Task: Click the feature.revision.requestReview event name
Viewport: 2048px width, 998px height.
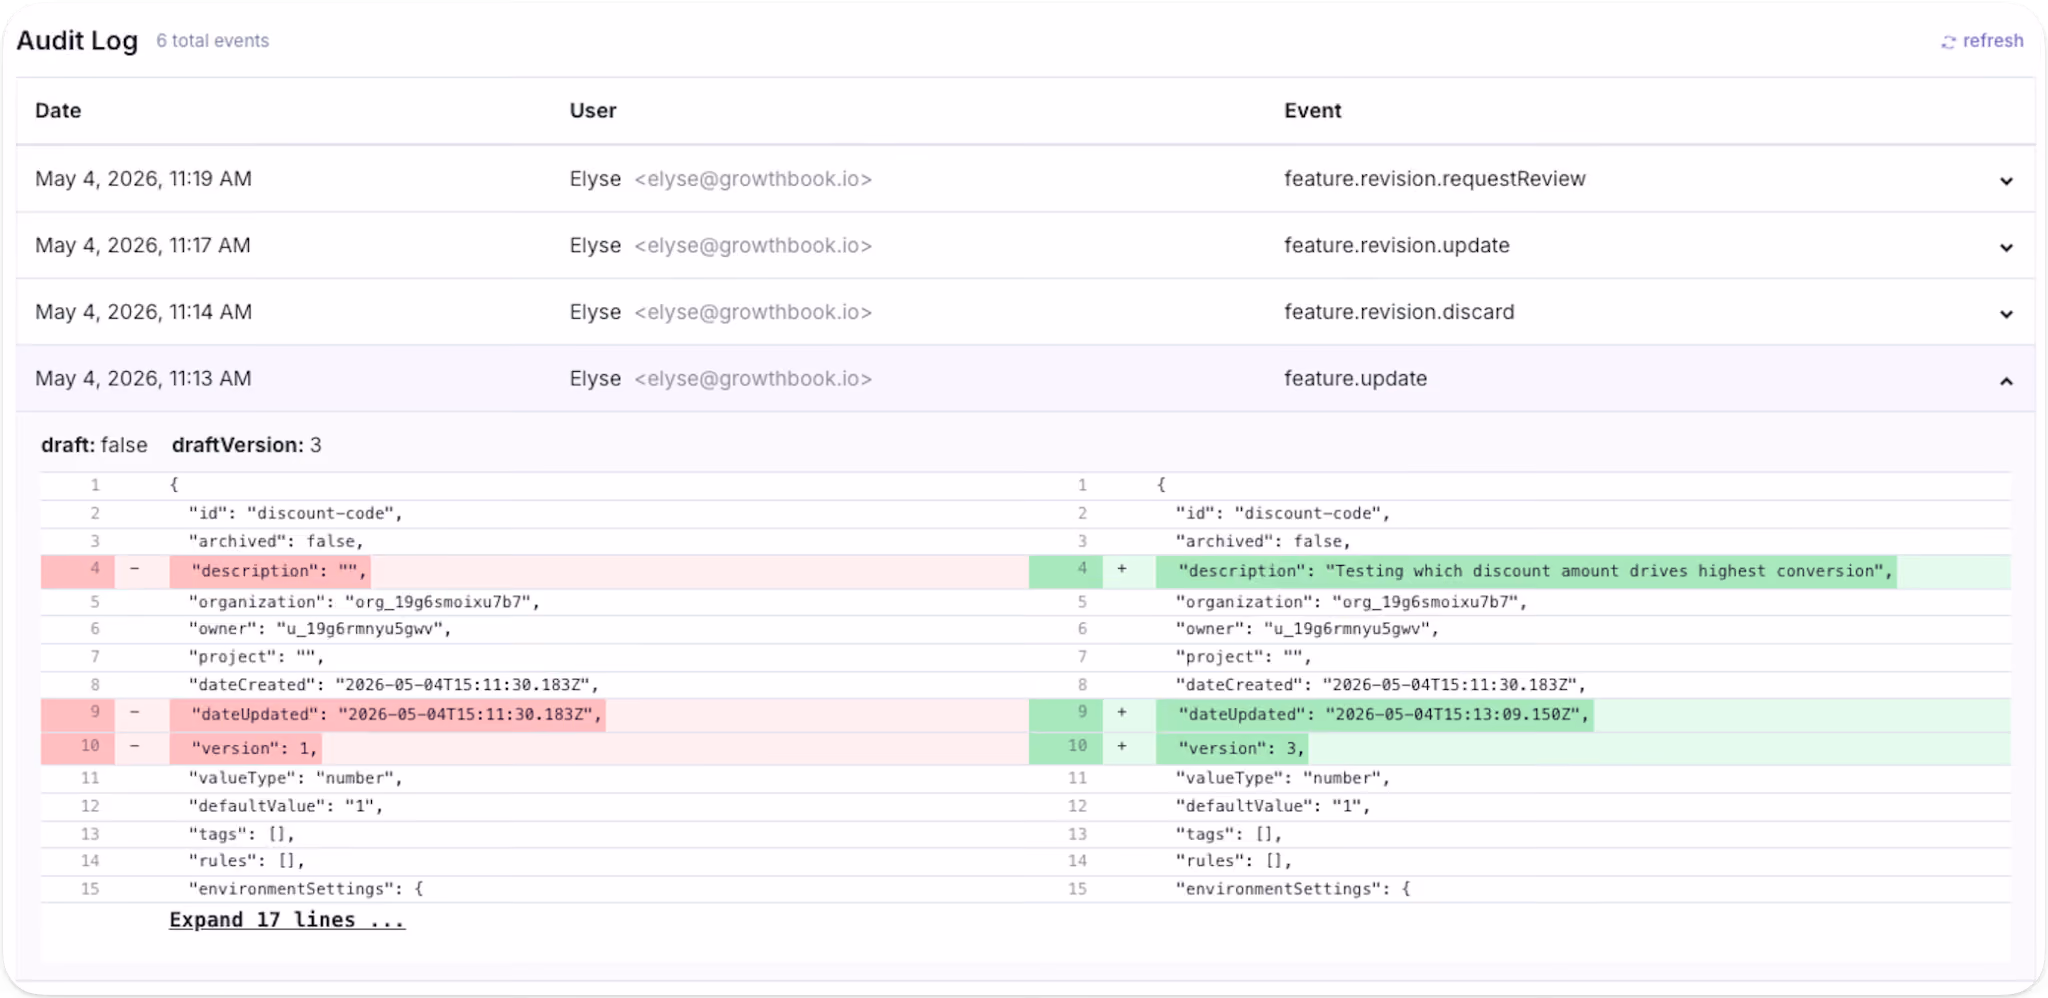Action: [x=1435, y=179]
